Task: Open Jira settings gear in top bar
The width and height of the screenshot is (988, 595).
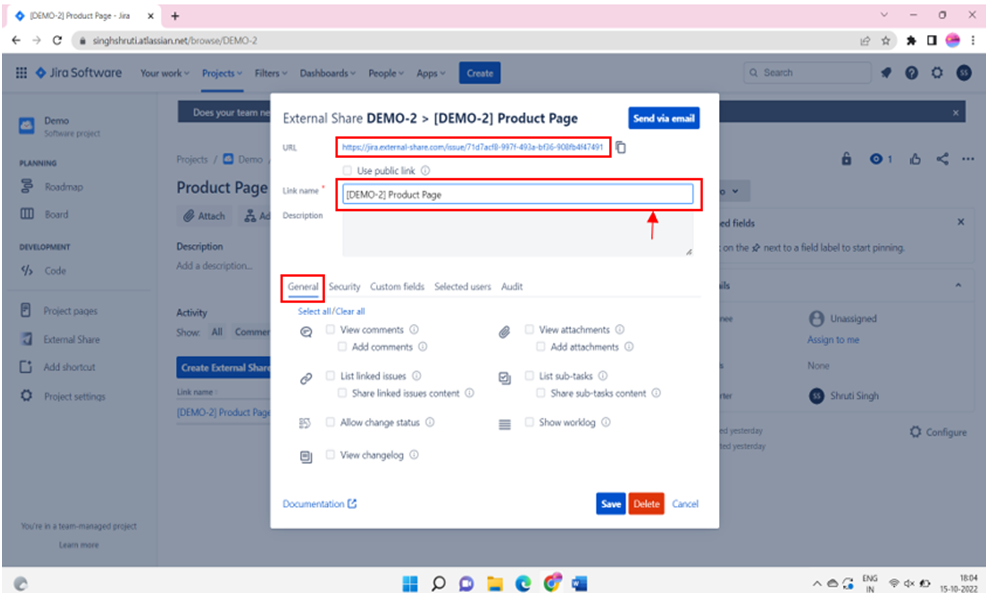Action: click(938, 73)
